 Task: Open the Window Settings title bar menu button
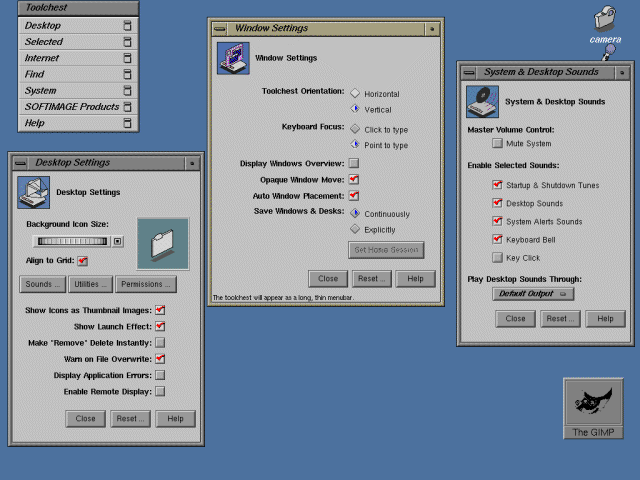[x=220, y=29]
